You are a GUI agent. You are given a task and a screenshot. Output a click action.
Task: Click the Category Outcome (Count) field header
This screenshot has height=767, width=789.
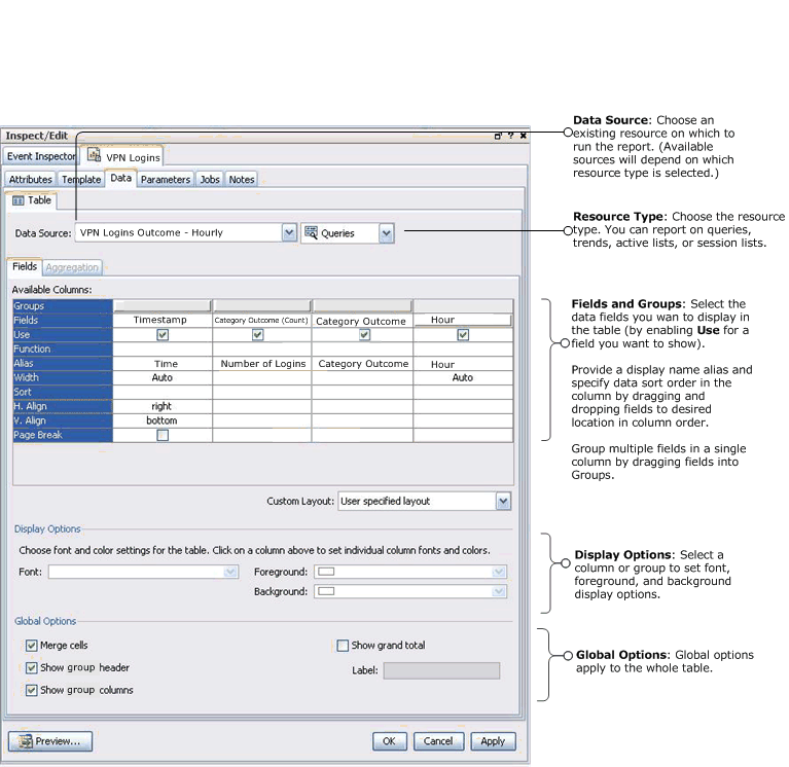point(262,320)
